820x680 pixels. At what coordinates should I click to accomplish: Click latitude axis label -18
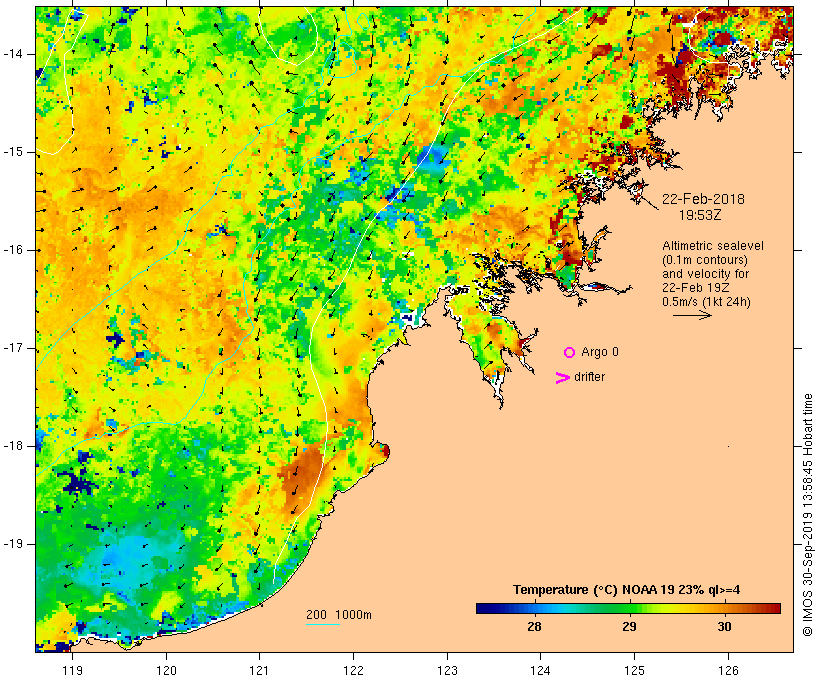click(12, 446)
